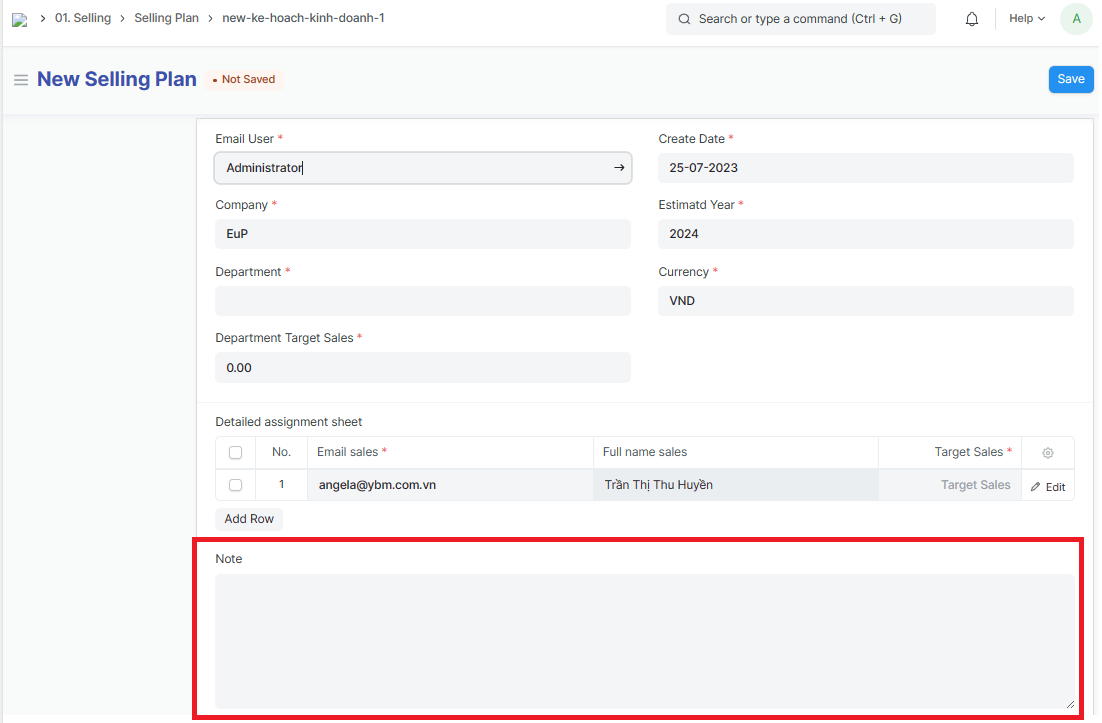
Task: Navigate to Selling Plan breadcrumb
Action: (166, 19)
